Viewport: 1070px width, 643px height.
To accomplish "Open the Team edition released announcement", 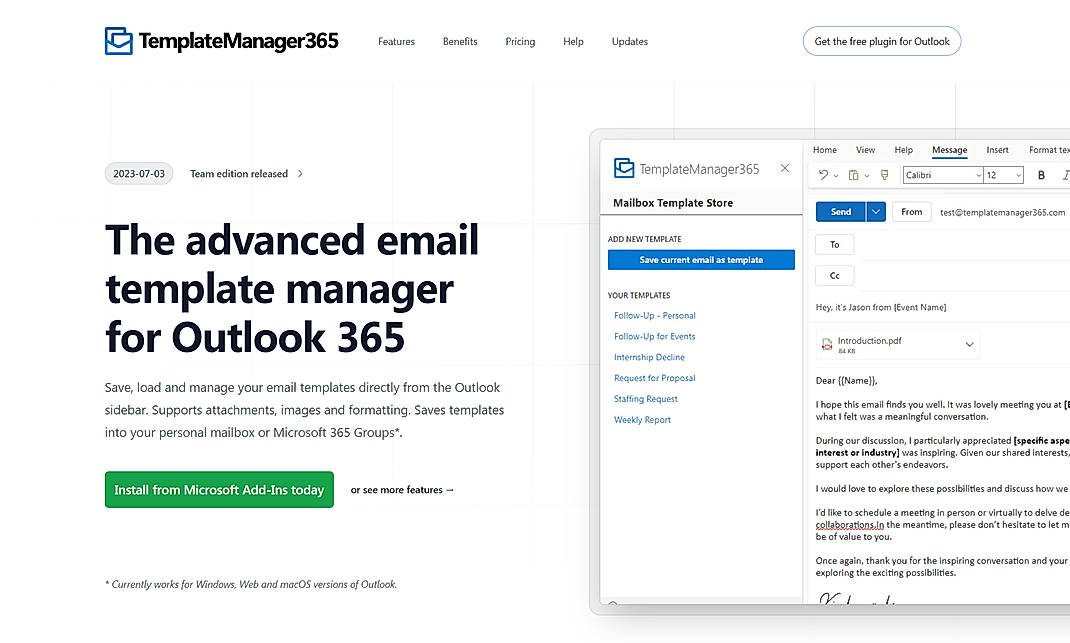I will [239, 173].
